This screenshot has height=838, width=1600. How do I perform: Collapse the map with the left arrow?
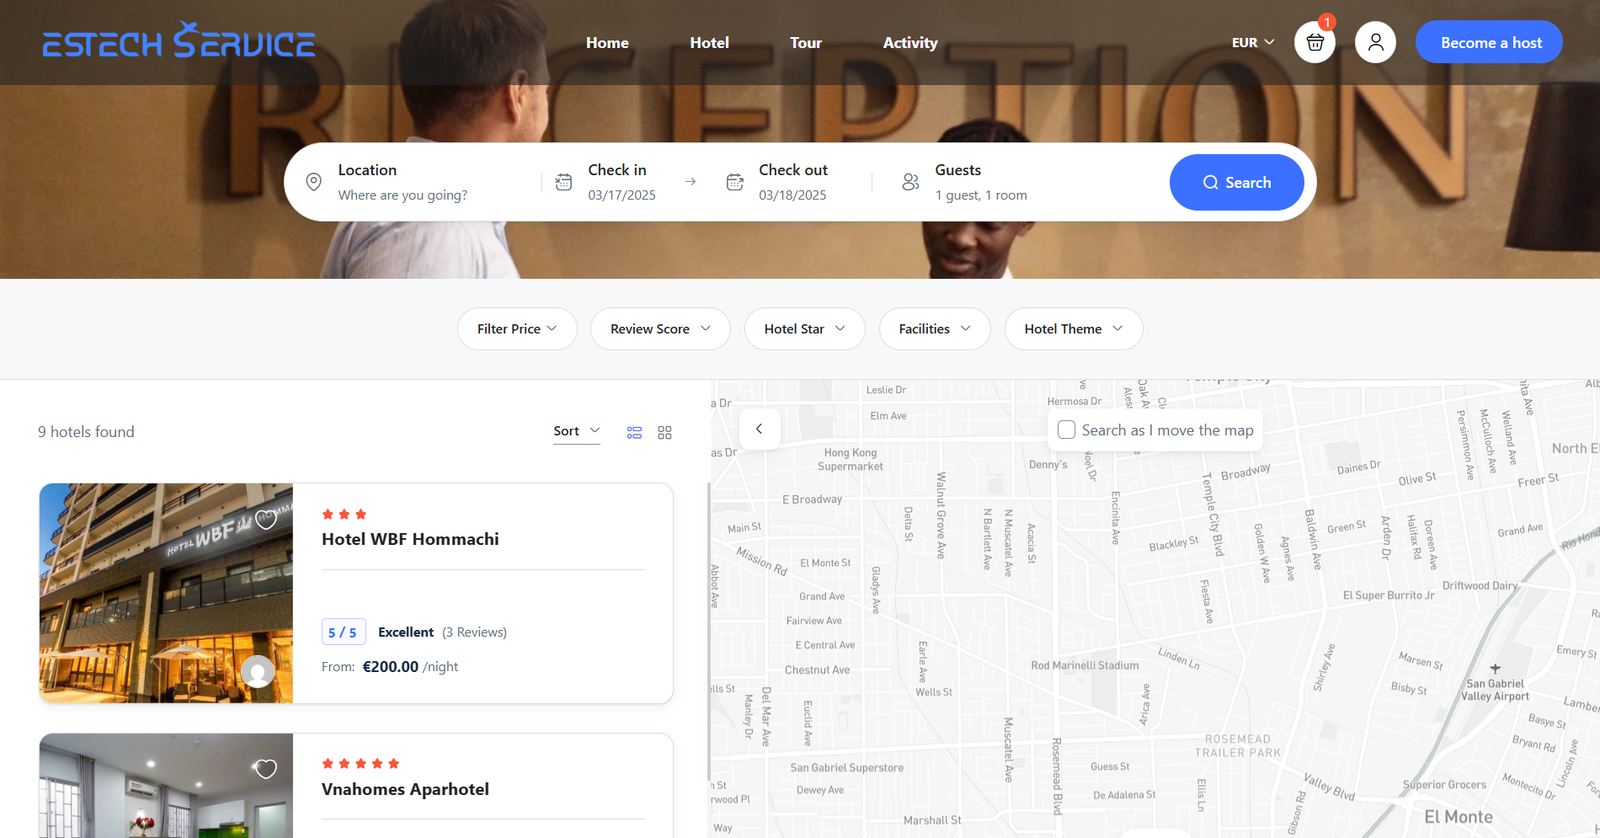pos(759,429)
